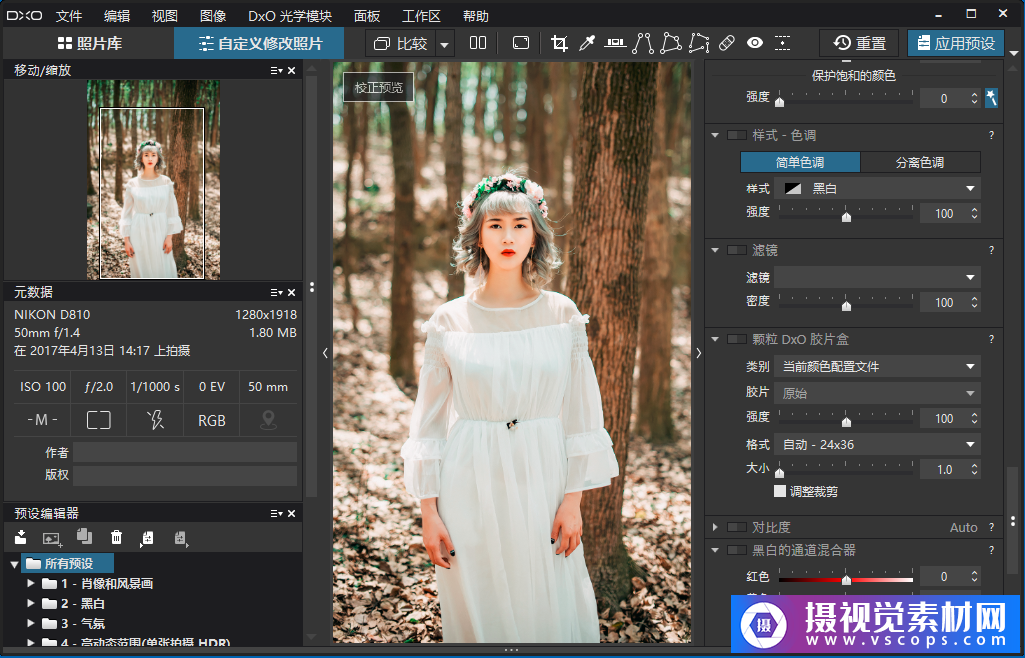1025x658 pixels.
Task: Click the fit-to-screen view icon
Action: tap(520, 43)
